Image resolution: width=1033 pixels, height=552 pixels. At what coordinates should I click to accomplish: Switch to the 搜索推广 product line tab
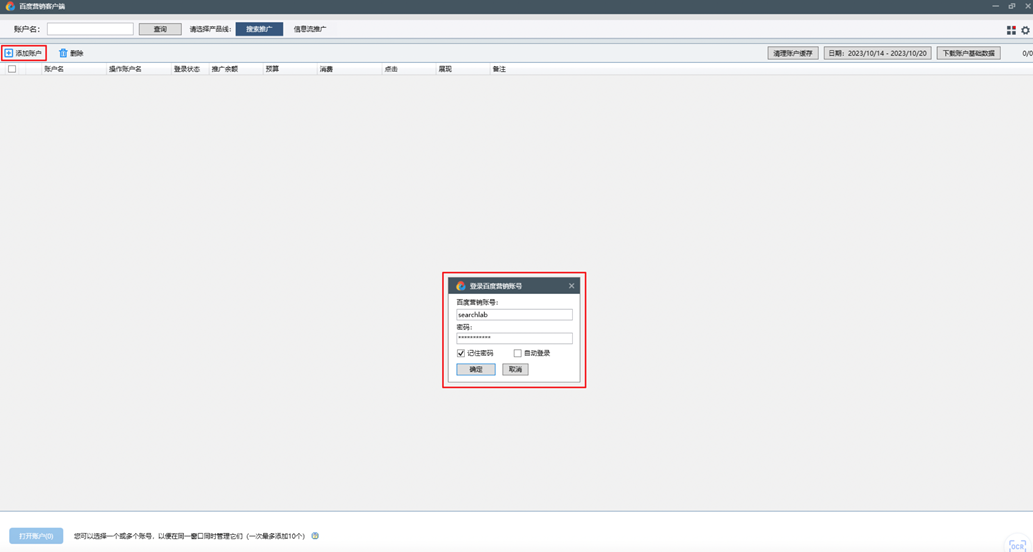[x=259, y=29]
